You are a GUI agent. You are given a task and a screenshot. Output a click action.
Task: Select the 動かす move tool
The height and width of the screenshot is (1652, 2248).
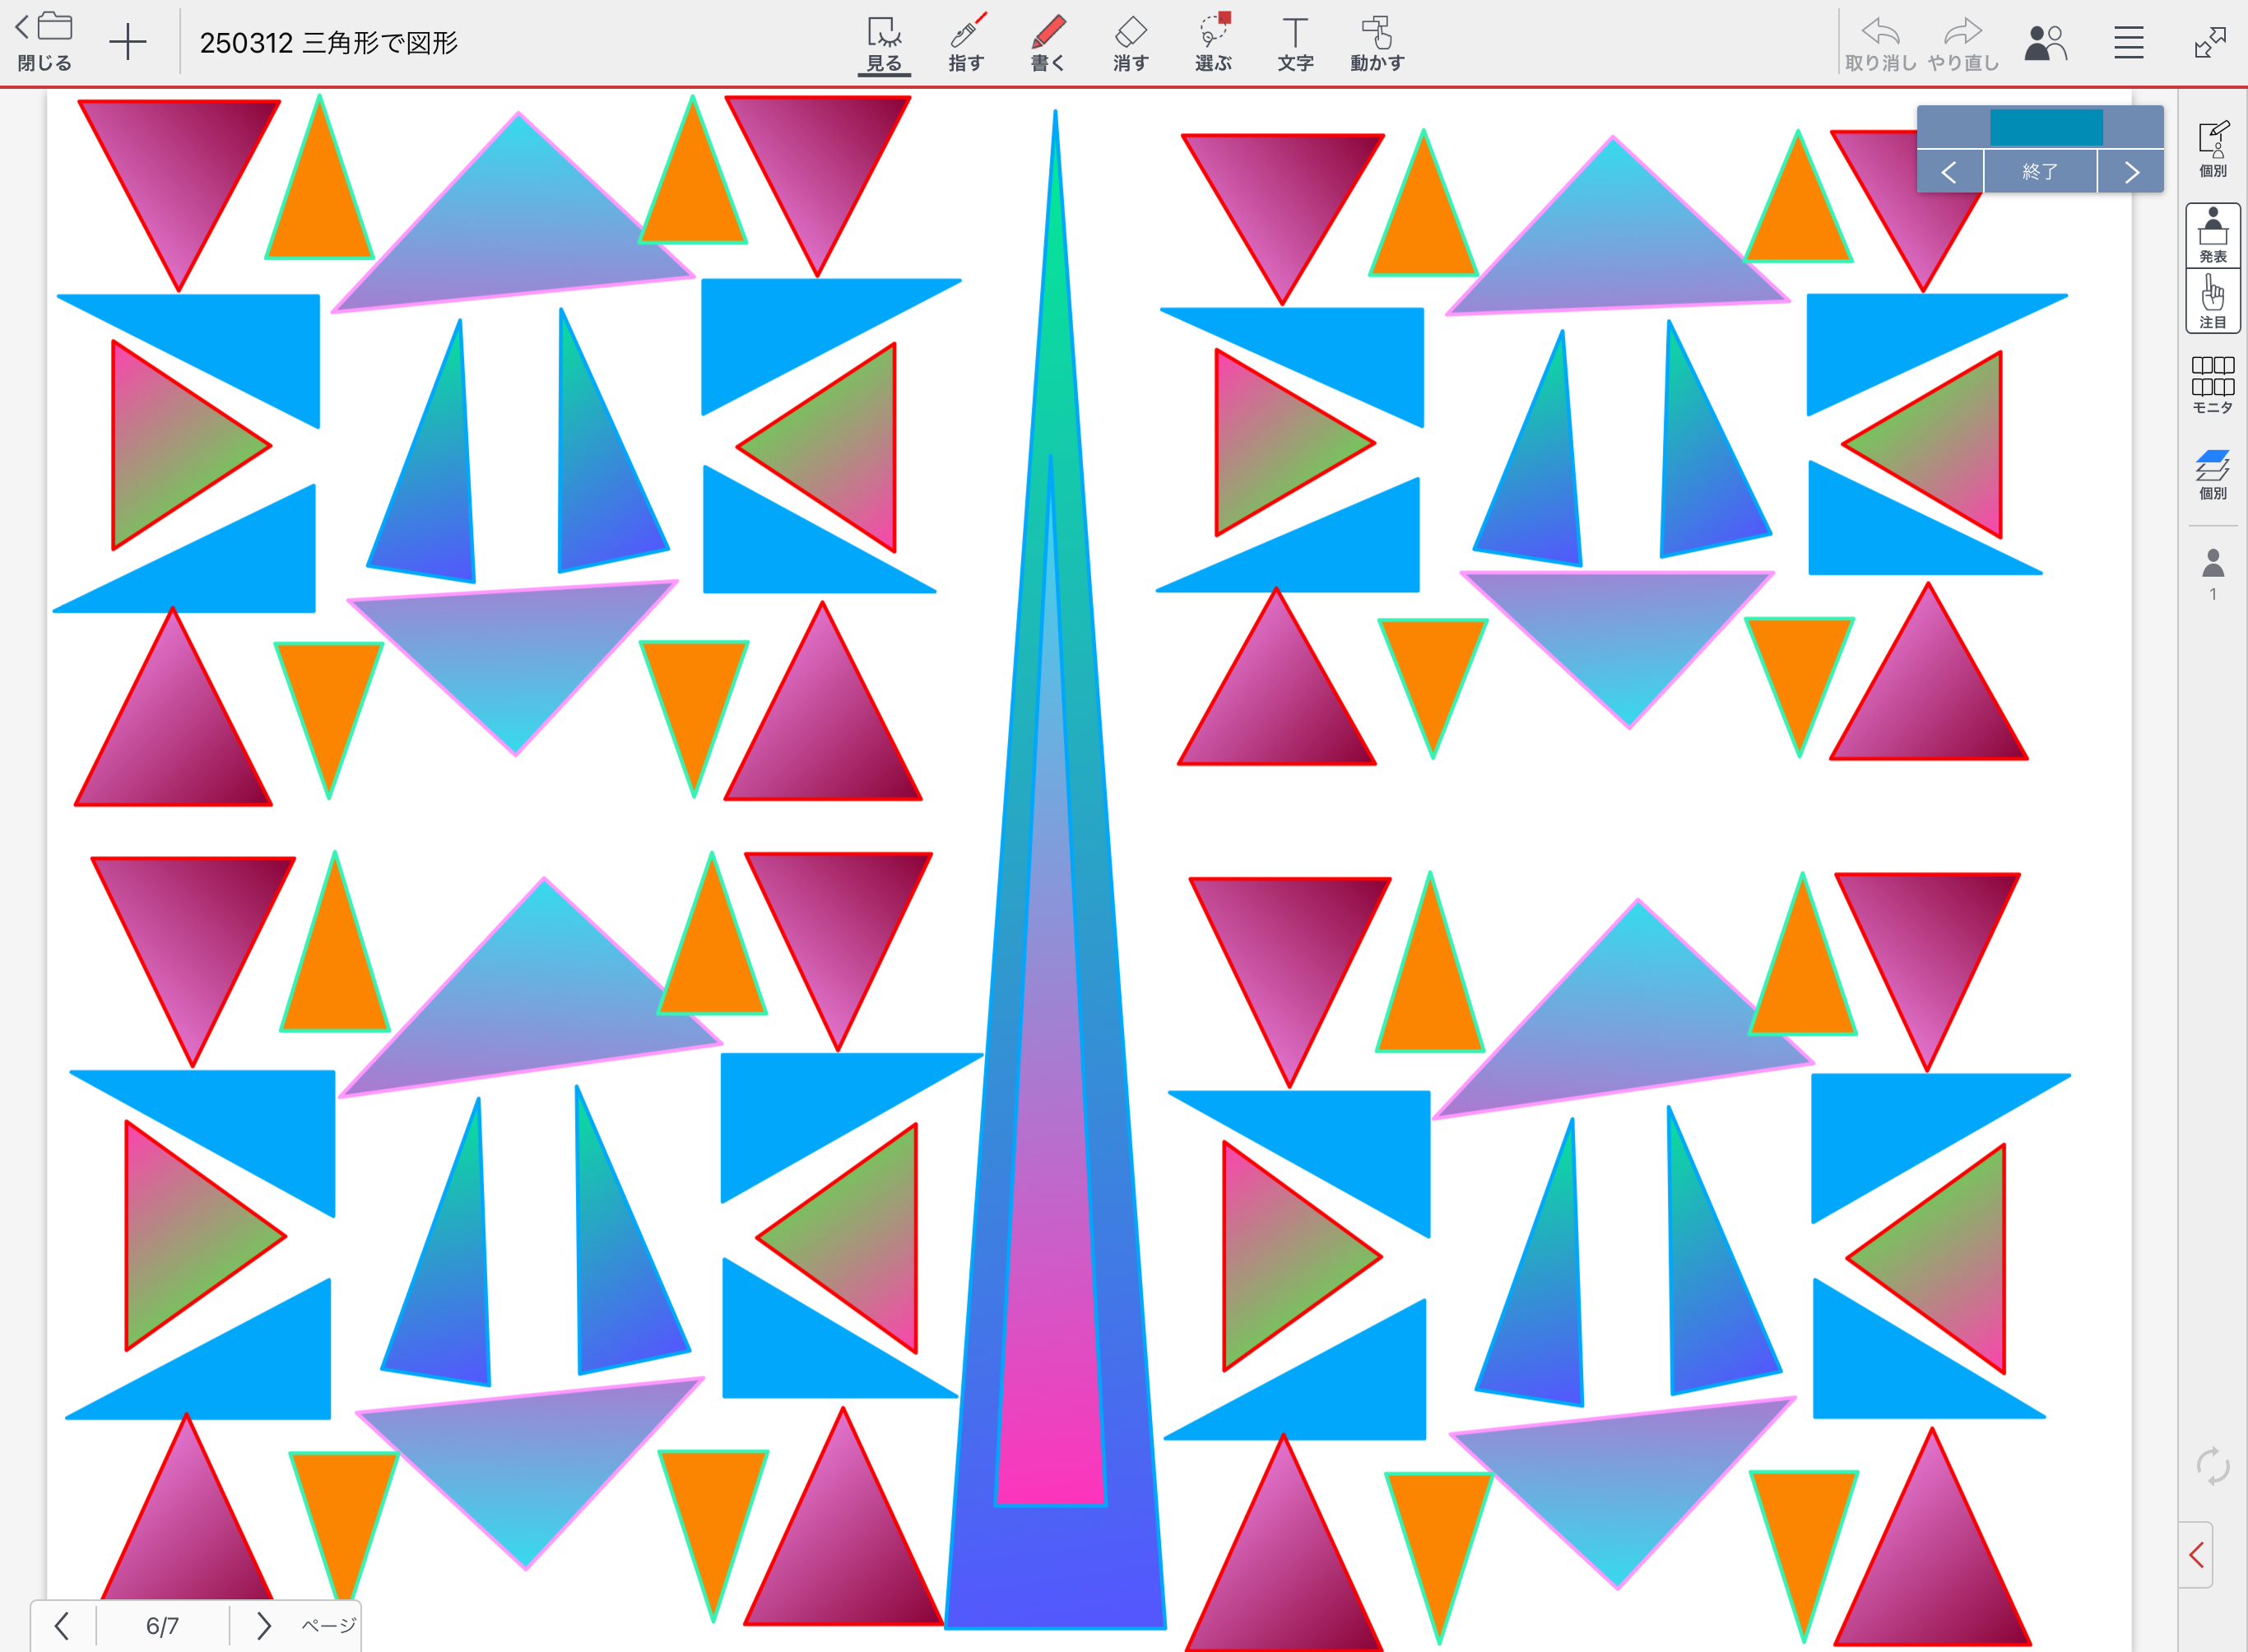(x=1377, y=44)
